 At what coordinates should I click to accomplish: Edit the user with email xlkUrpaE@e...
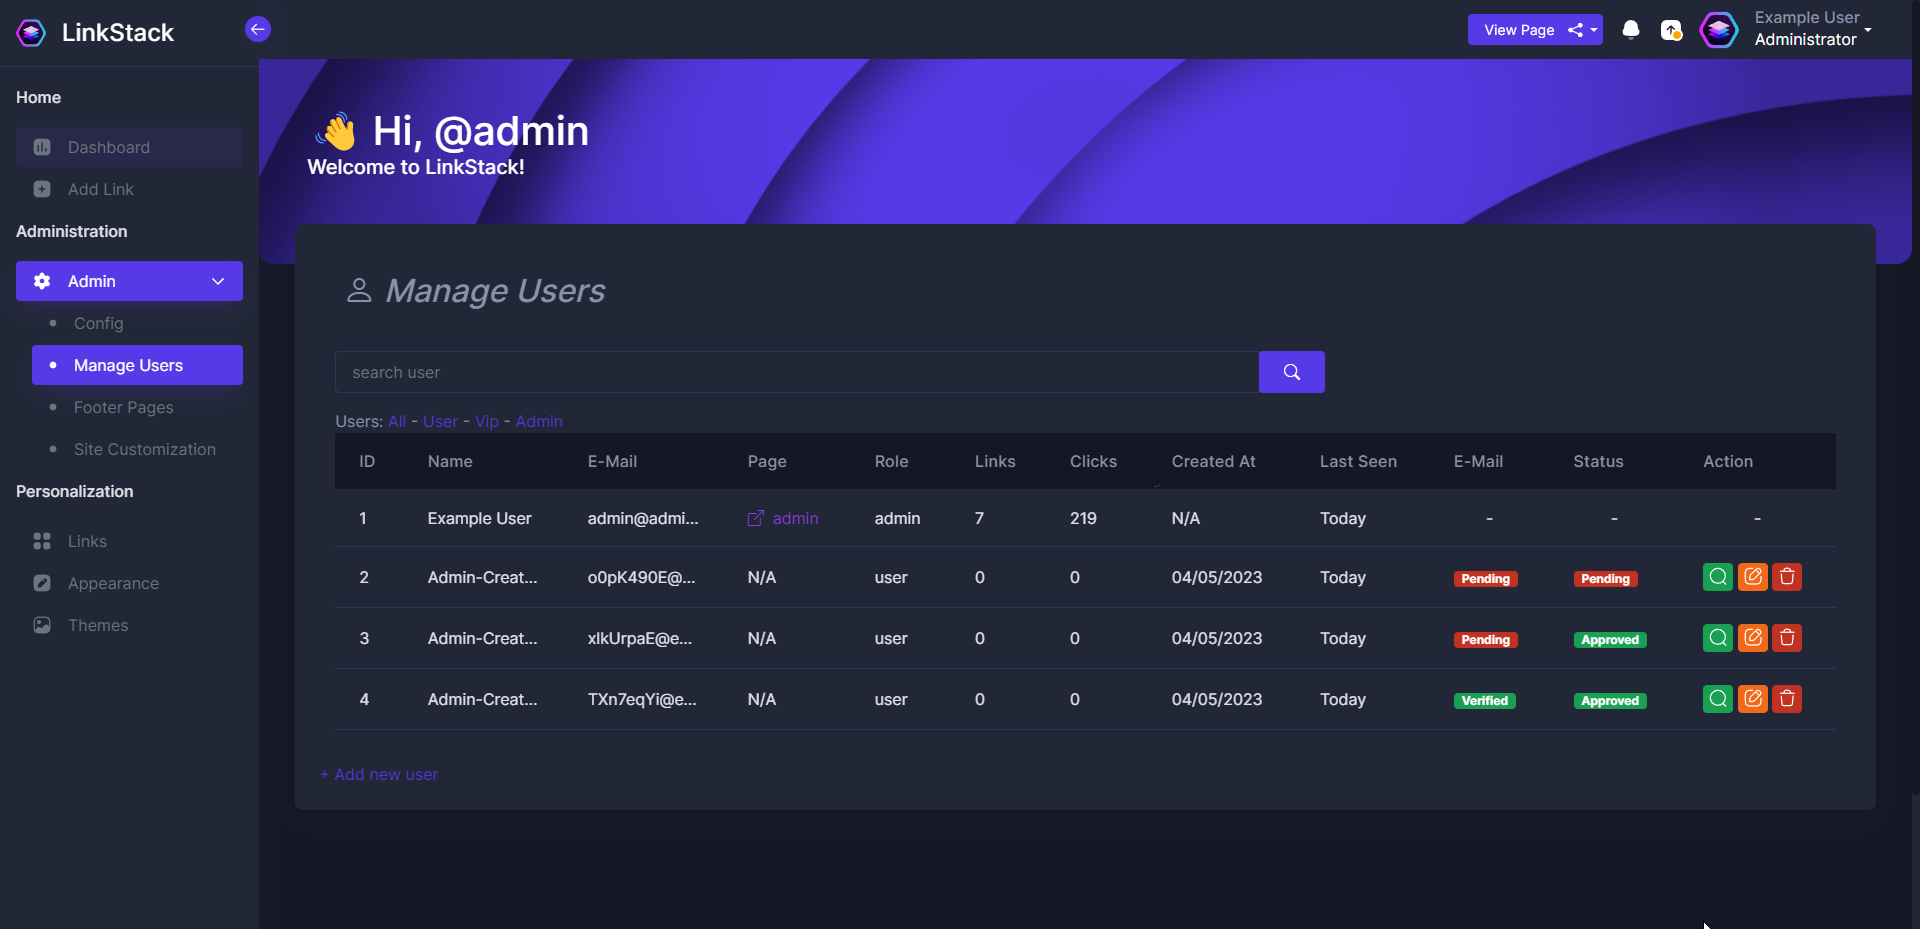[1753, 638]
